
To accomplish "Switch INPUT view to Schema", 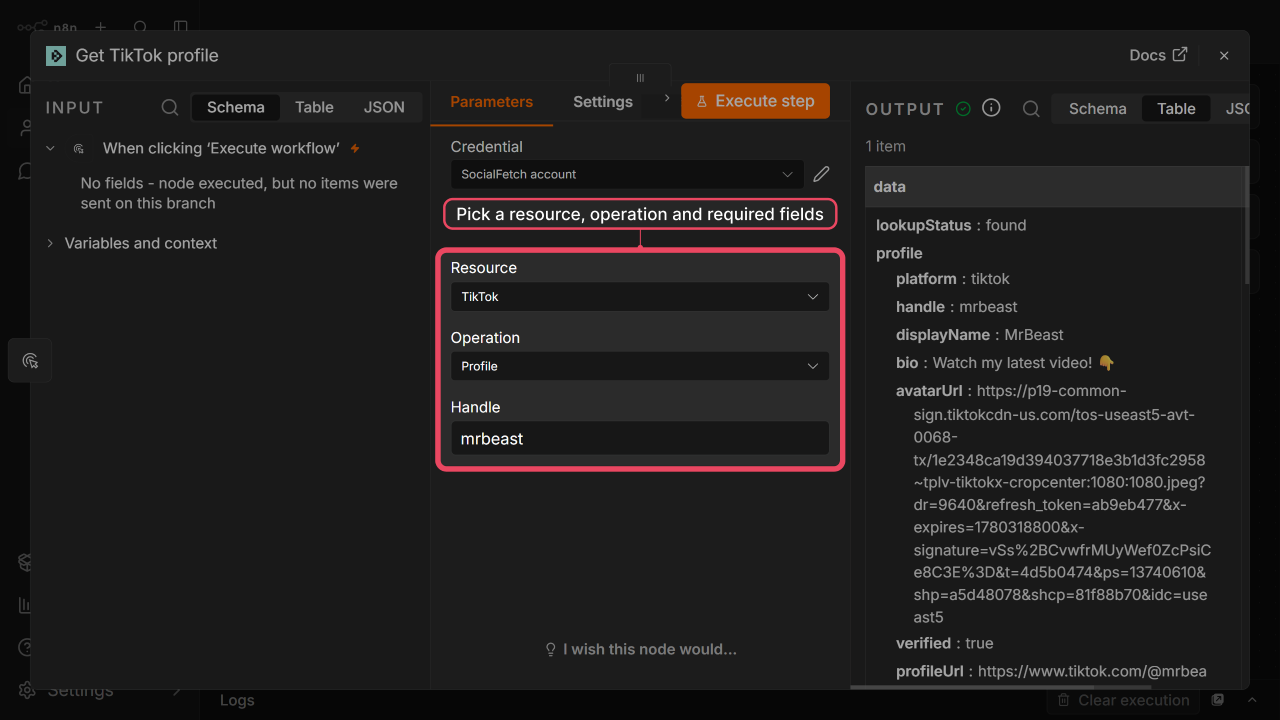I will tap(236, 107).
